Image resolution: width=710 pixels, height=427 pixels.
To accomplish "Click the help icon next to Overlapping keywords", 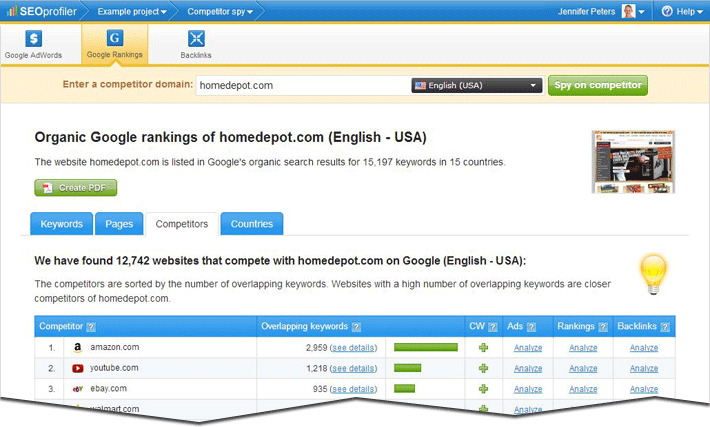I will point(356,327).
